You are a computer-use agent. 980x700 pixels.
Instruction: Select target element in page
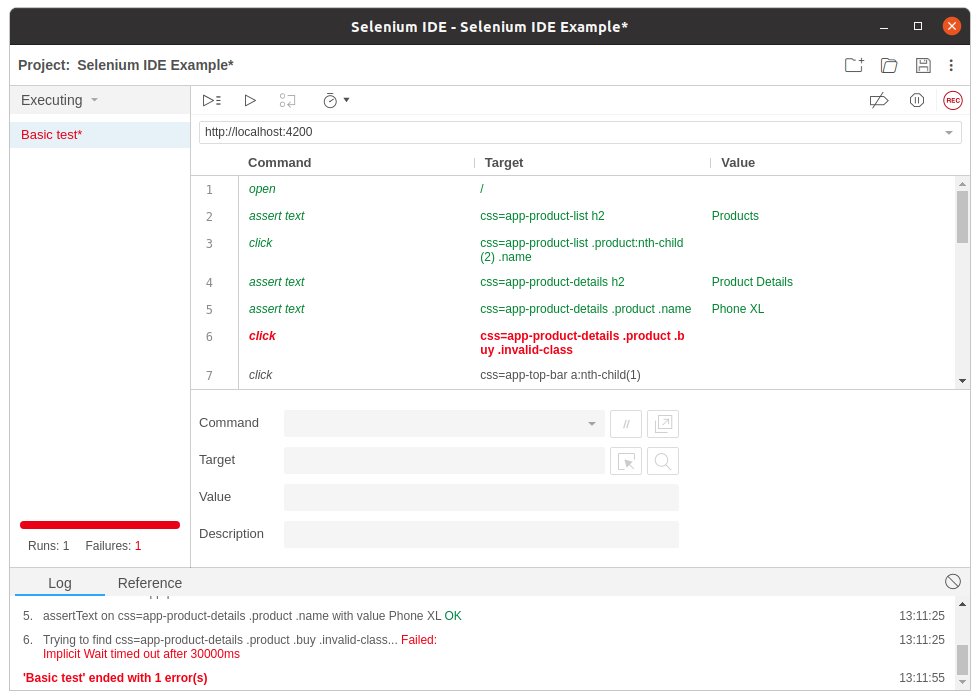pyautogui.click(x=626, y=461)
